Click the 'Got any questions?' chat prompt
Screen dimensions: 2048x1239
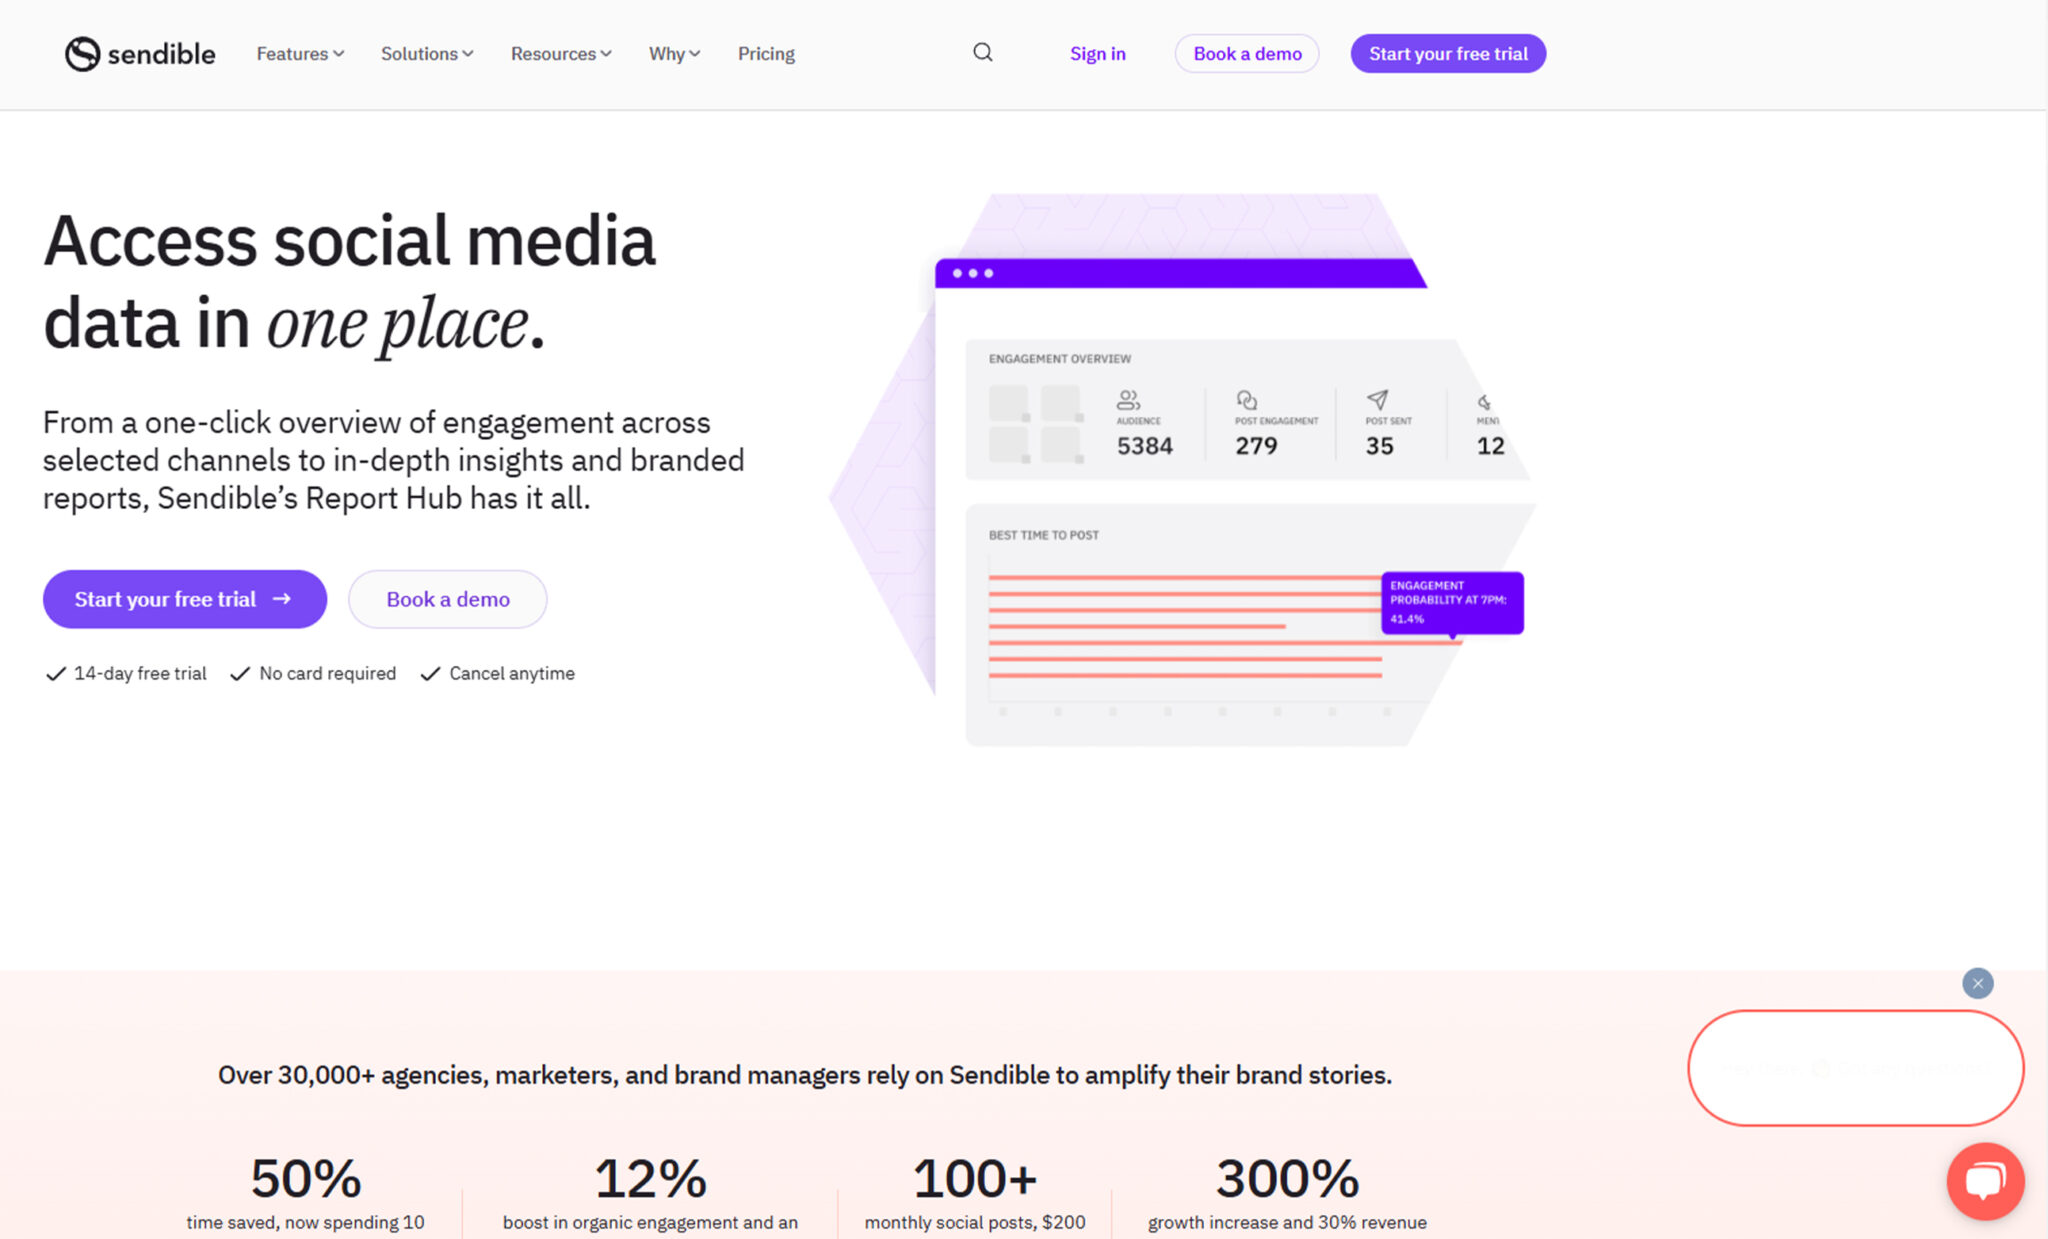pos(1855,1068)
